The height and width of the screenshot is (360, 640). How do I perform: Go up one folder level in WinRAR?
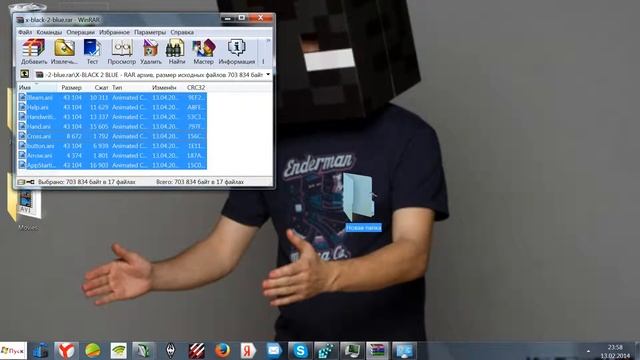point(24,74)
